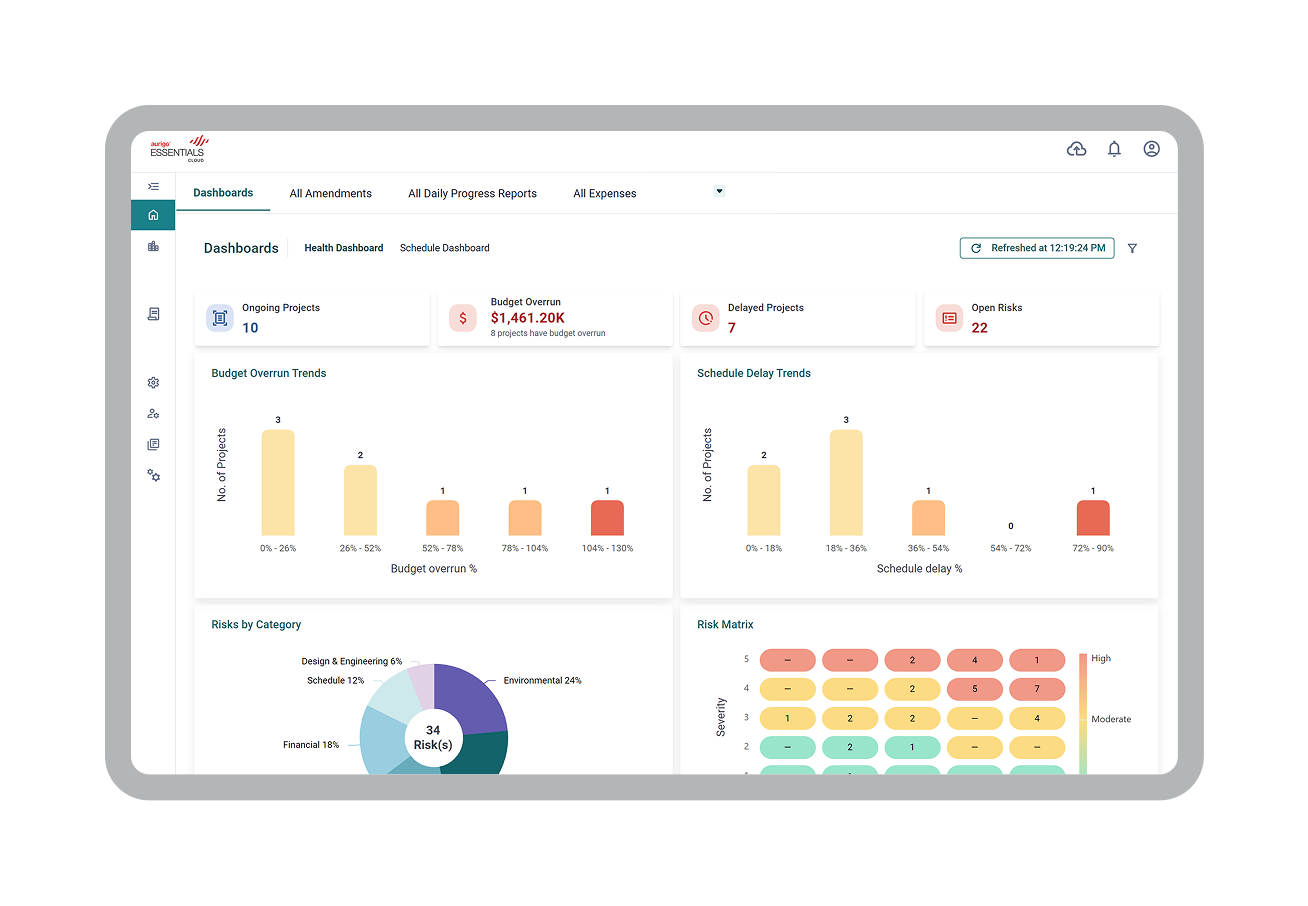Image resolution: width=1308 pixels, height=906 pixels.
Task: Open the double-gear configuration sidebar icon
Action: click(153, 476)
